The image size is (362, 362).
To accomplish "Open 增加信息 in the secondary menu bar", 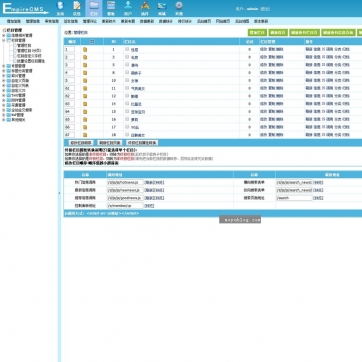I will point(14,21).
